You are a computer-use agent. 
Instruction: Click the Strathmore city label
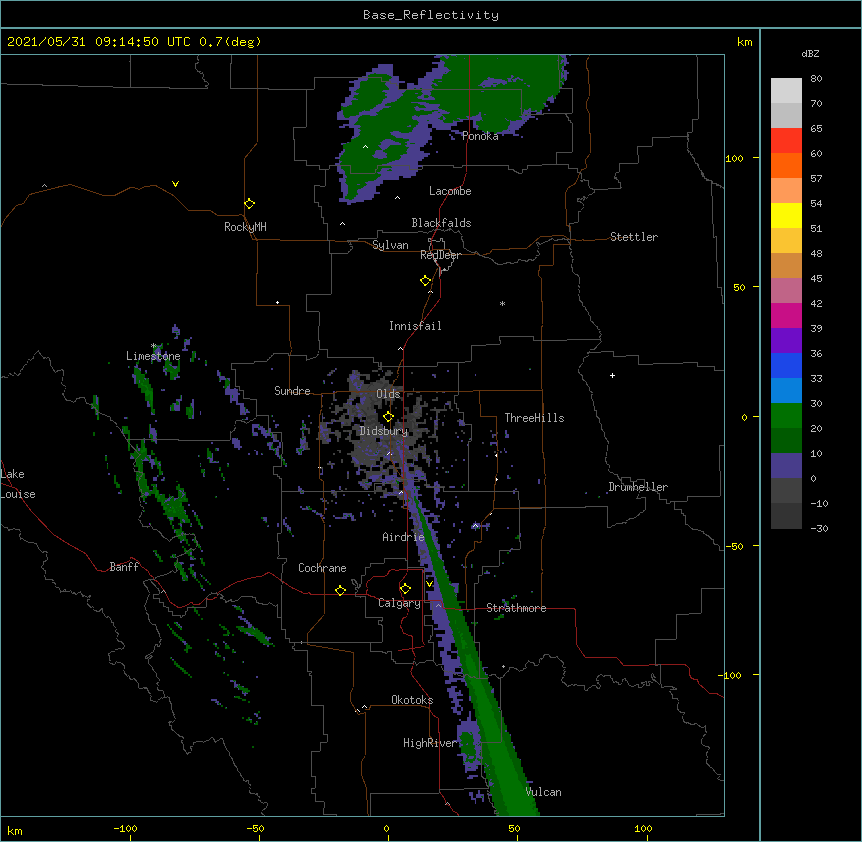(516, 608)
